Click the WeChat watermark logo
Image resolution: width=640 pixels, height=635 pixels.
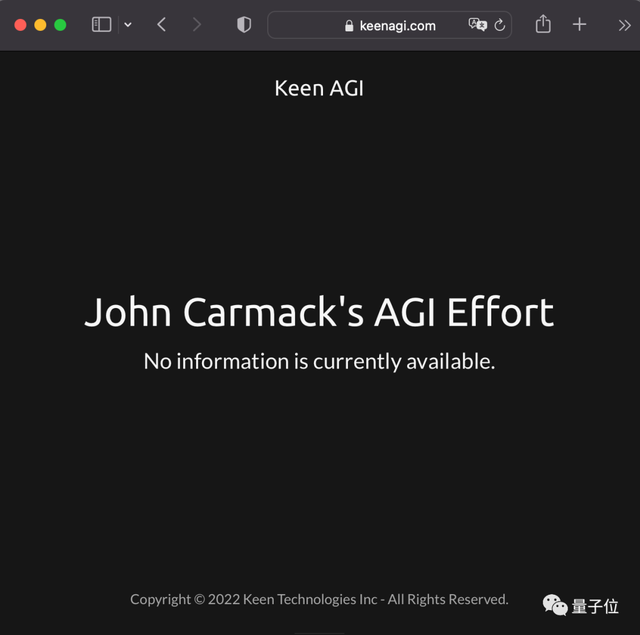(554, 605)
